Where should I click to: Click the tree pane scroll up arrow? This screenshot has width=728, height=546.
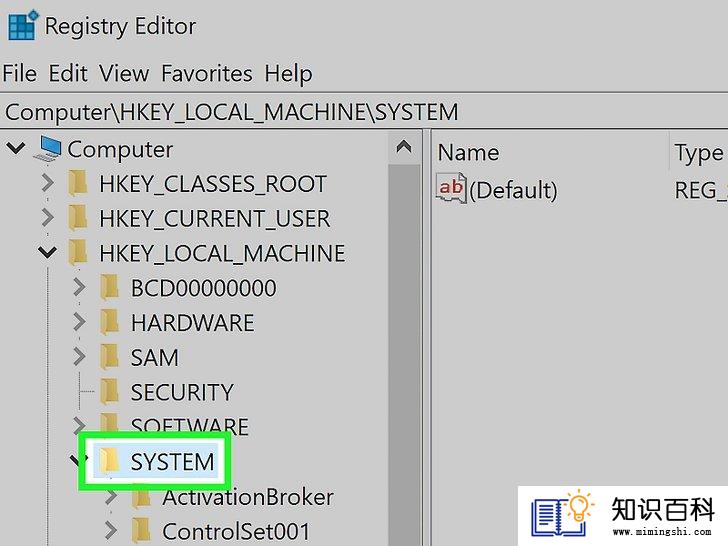404,148
